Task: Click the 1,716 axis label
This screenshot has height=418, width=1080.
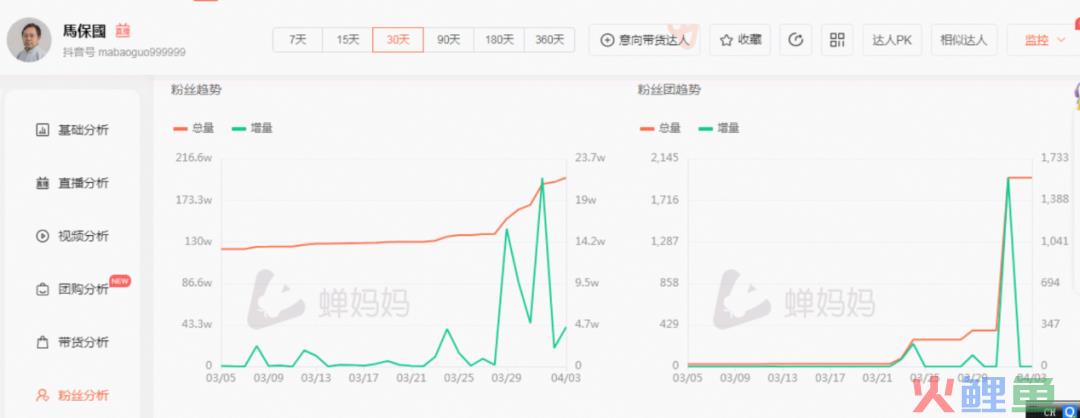Action: pos(665,200)
